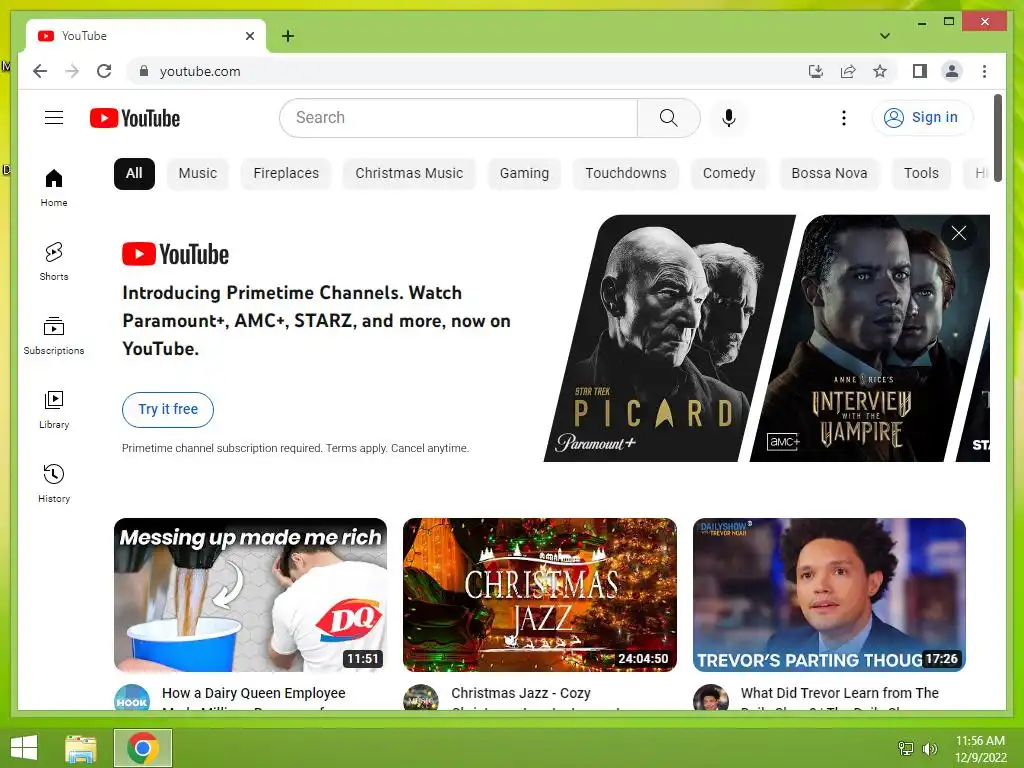This screenshot has width=1024, height=768.
Task: Click the Sign in button
Action: [x=921, y=118]
